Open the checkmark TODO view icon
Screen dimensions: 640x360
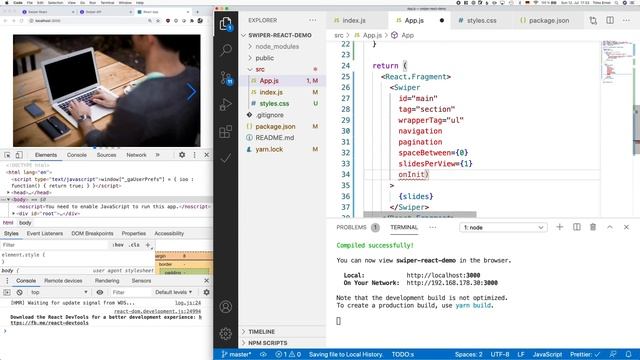[x=226, y=158]
